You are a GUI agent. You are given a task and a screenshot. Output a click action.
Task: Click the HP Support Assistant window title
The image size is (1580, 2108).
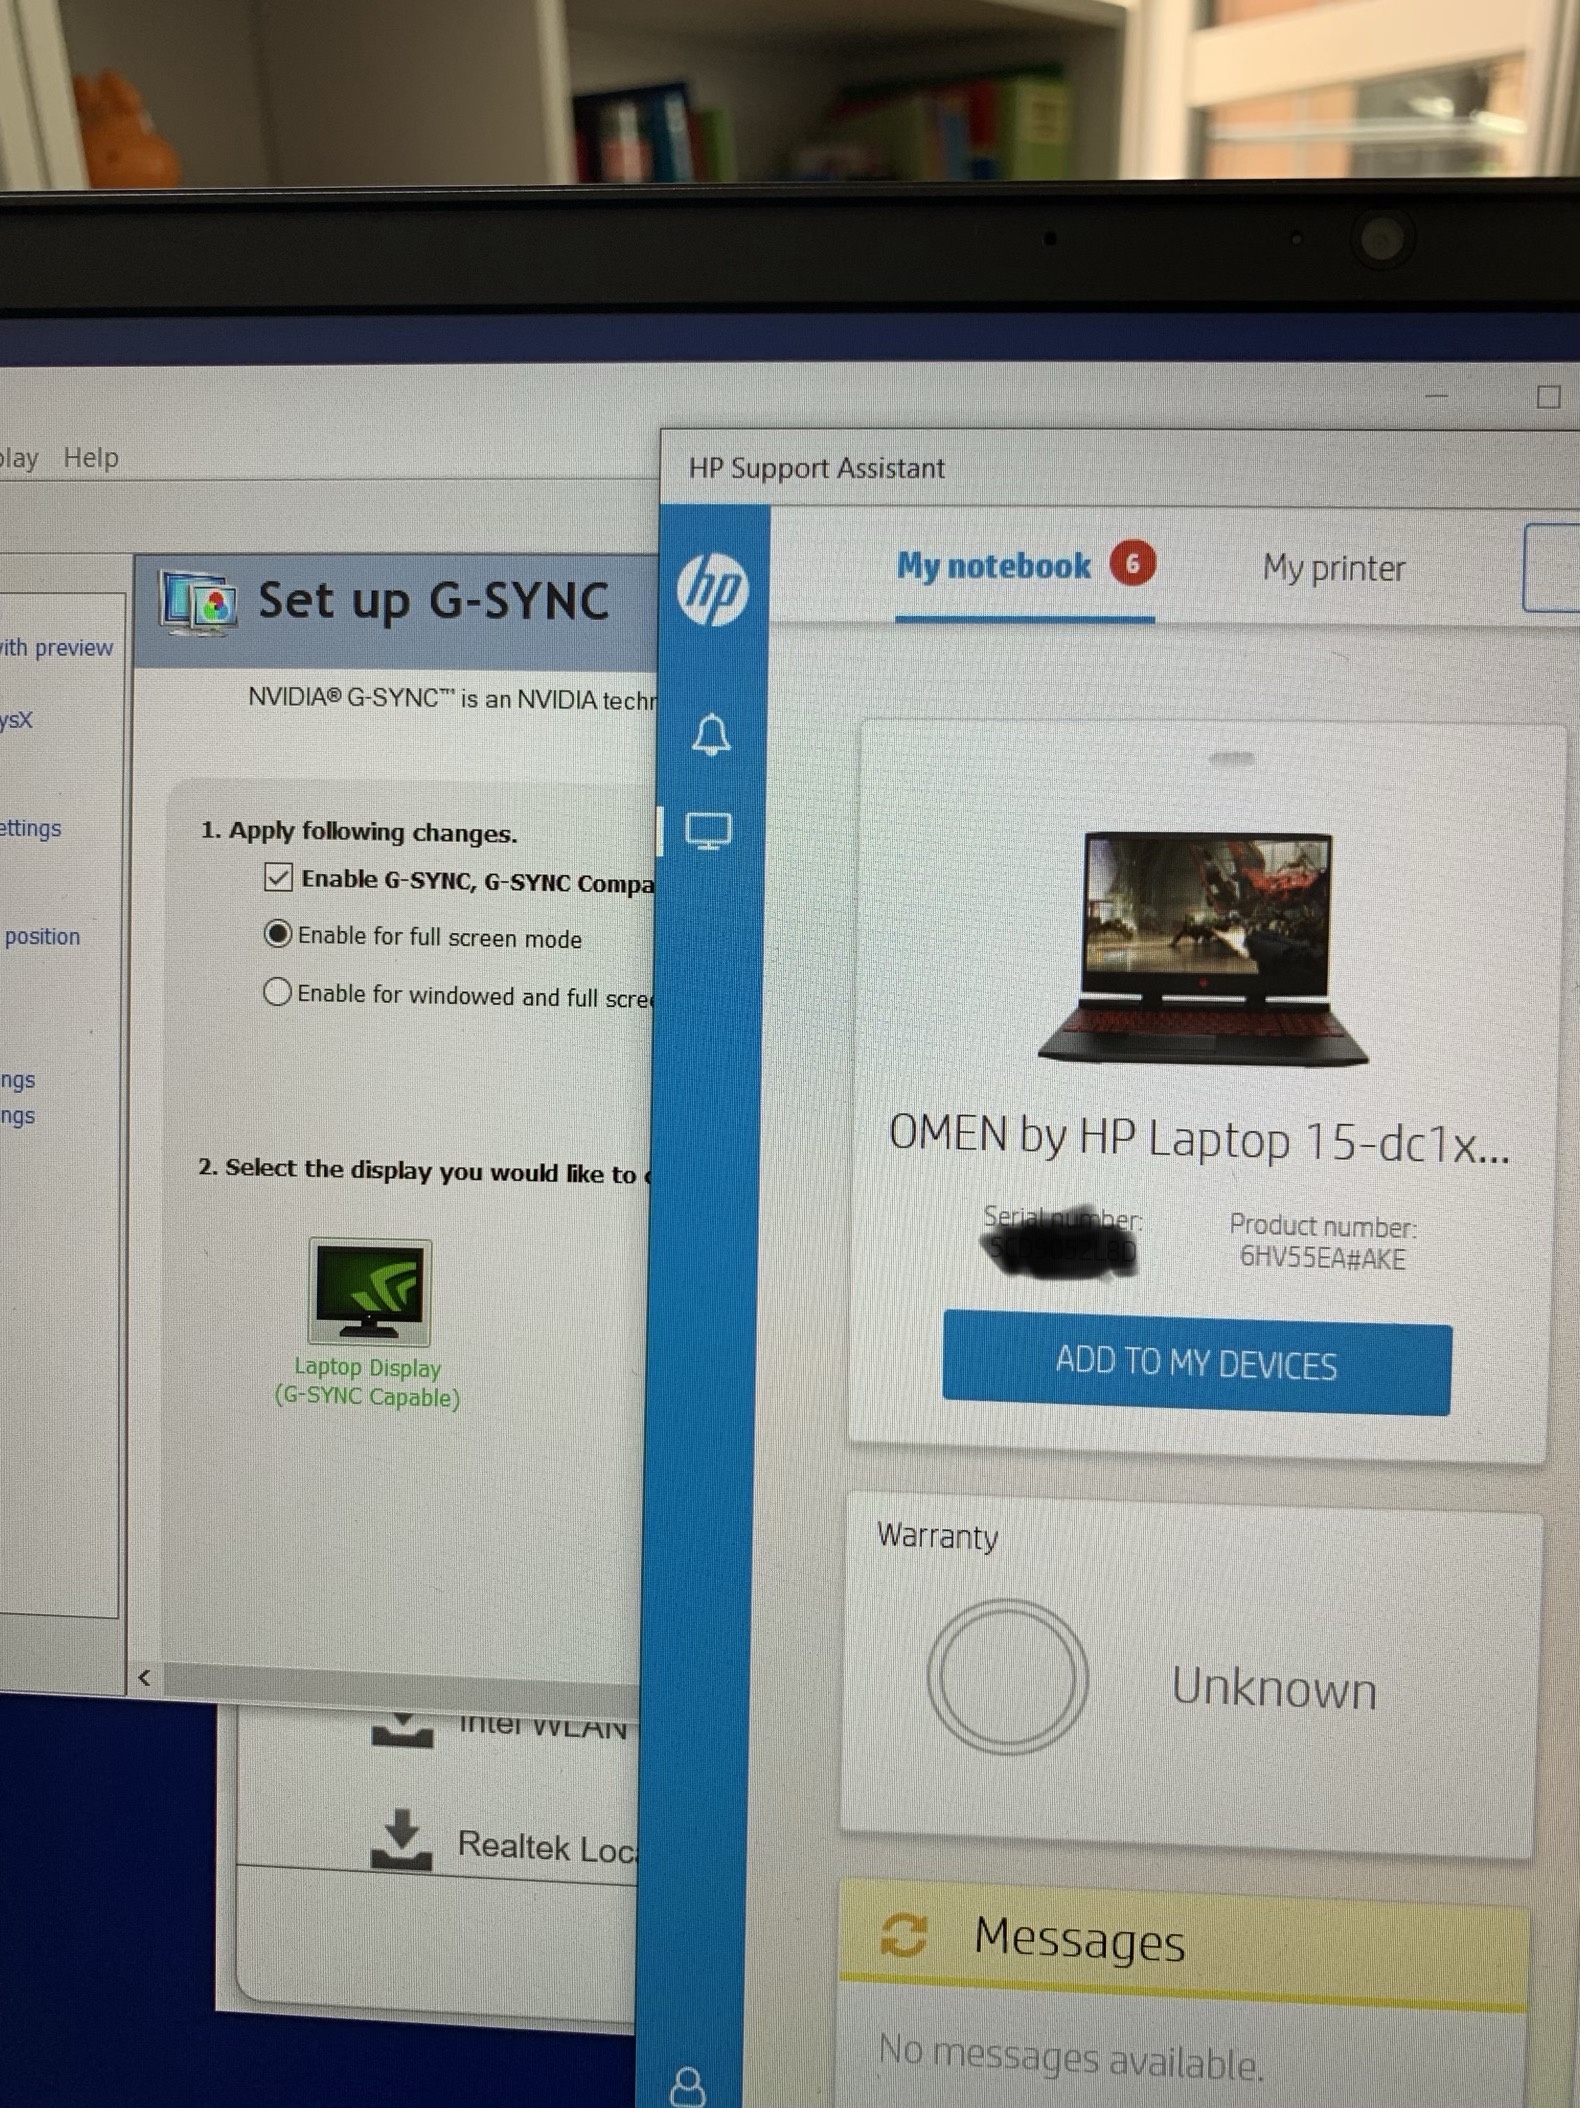(x=816, y=468)
